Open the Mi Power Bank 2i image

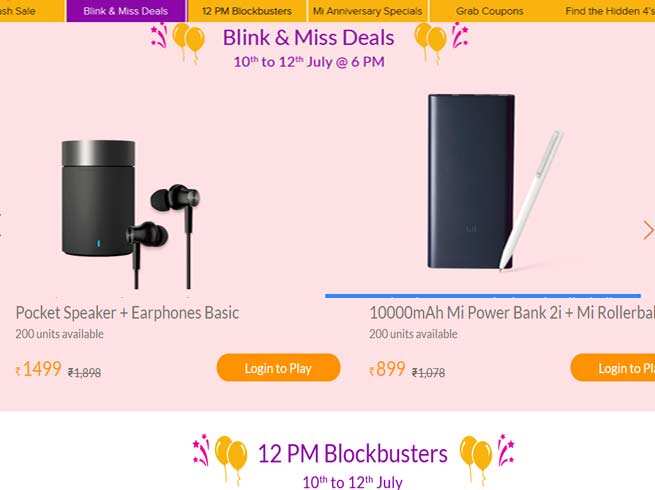click(494, 182)
